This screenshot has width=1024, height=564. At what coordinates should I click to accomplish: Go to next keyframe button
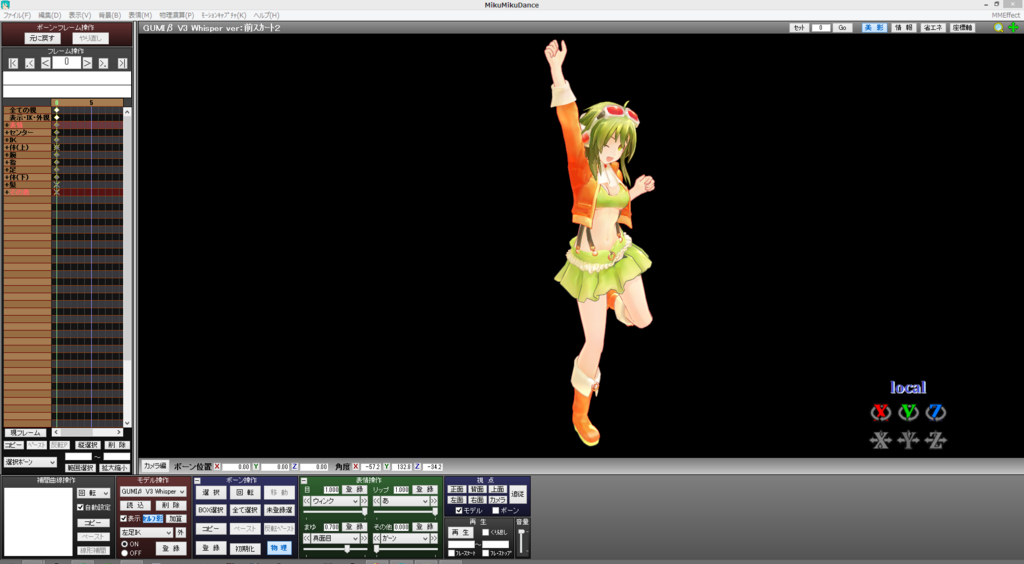click(103, 63)
